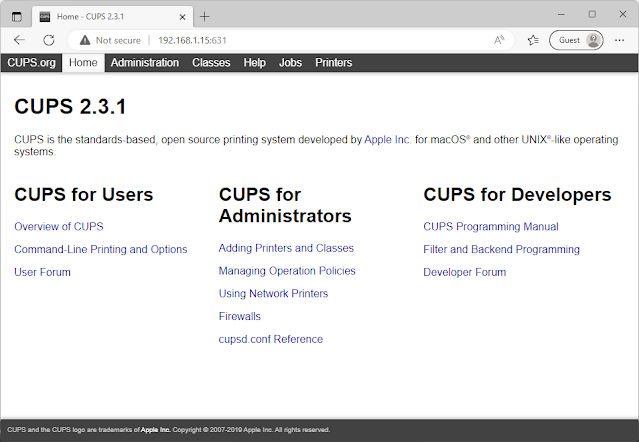639x442 pixels.
Task: Follow the Apple Inc. link in the description
Action: point(388,140)
